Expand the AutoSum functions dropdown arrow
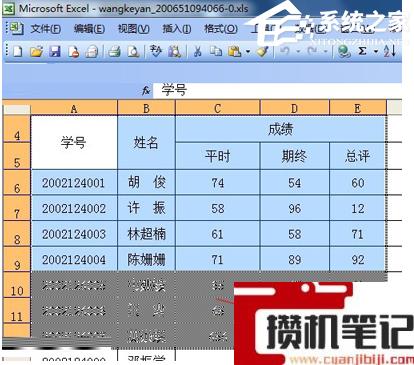 pos(376,52)
